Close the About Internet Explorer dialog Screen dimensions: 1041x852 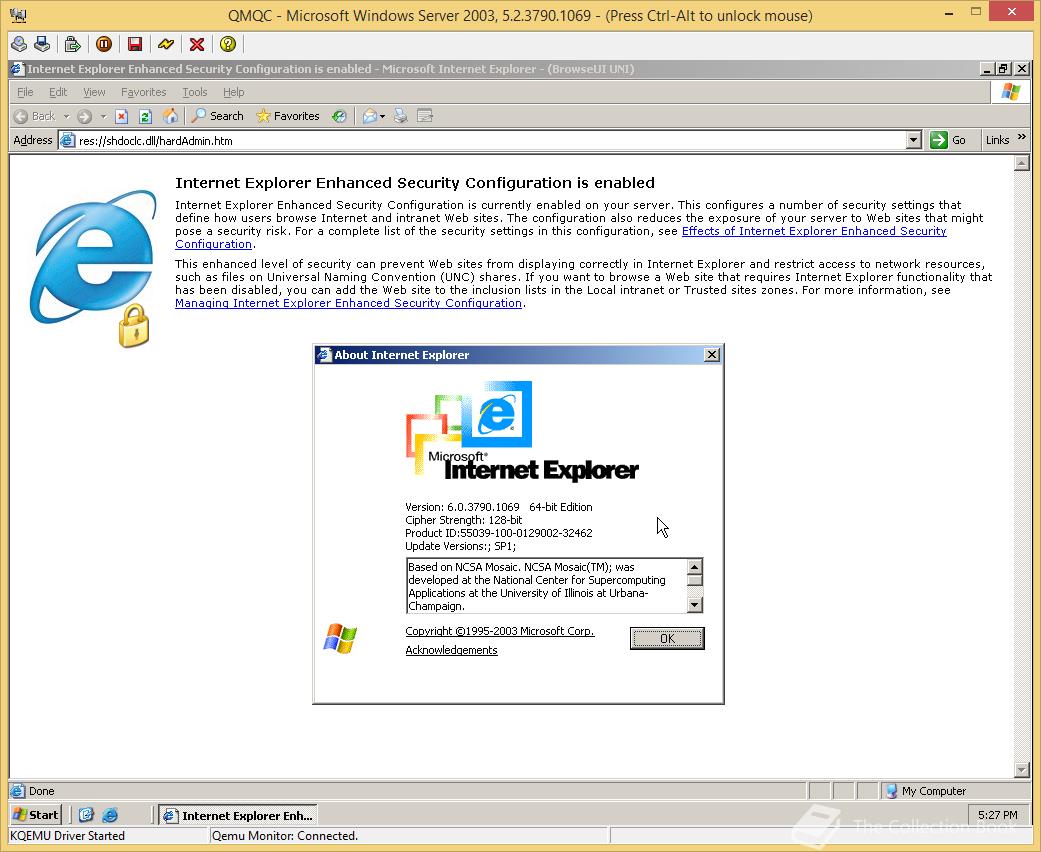pyautogui.click(x=712, y=355)
